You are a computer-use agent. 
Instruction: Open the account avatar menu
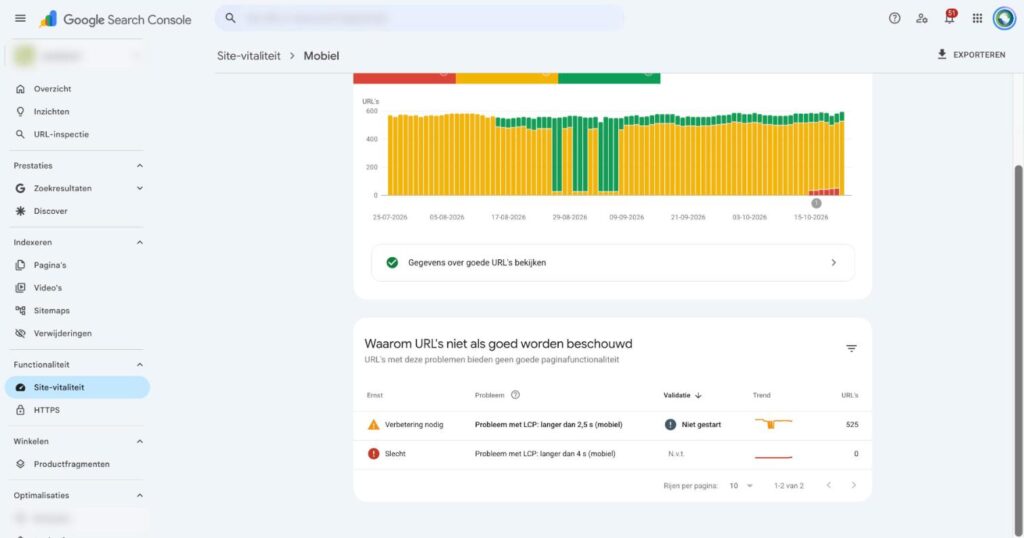(1004, 18)
